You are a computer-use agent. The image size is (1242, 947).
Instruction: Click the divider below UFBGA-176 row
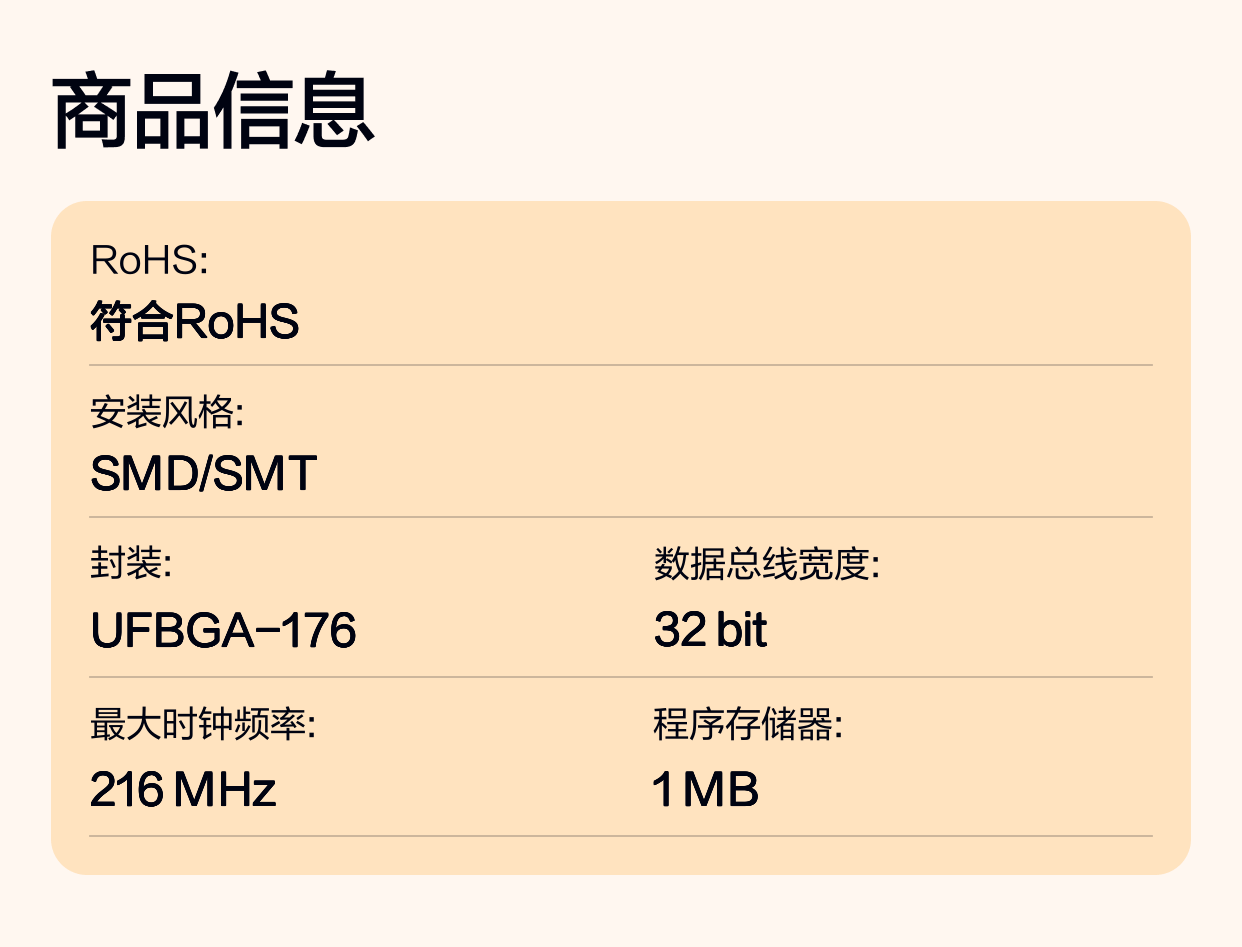[x=621, y=677]
